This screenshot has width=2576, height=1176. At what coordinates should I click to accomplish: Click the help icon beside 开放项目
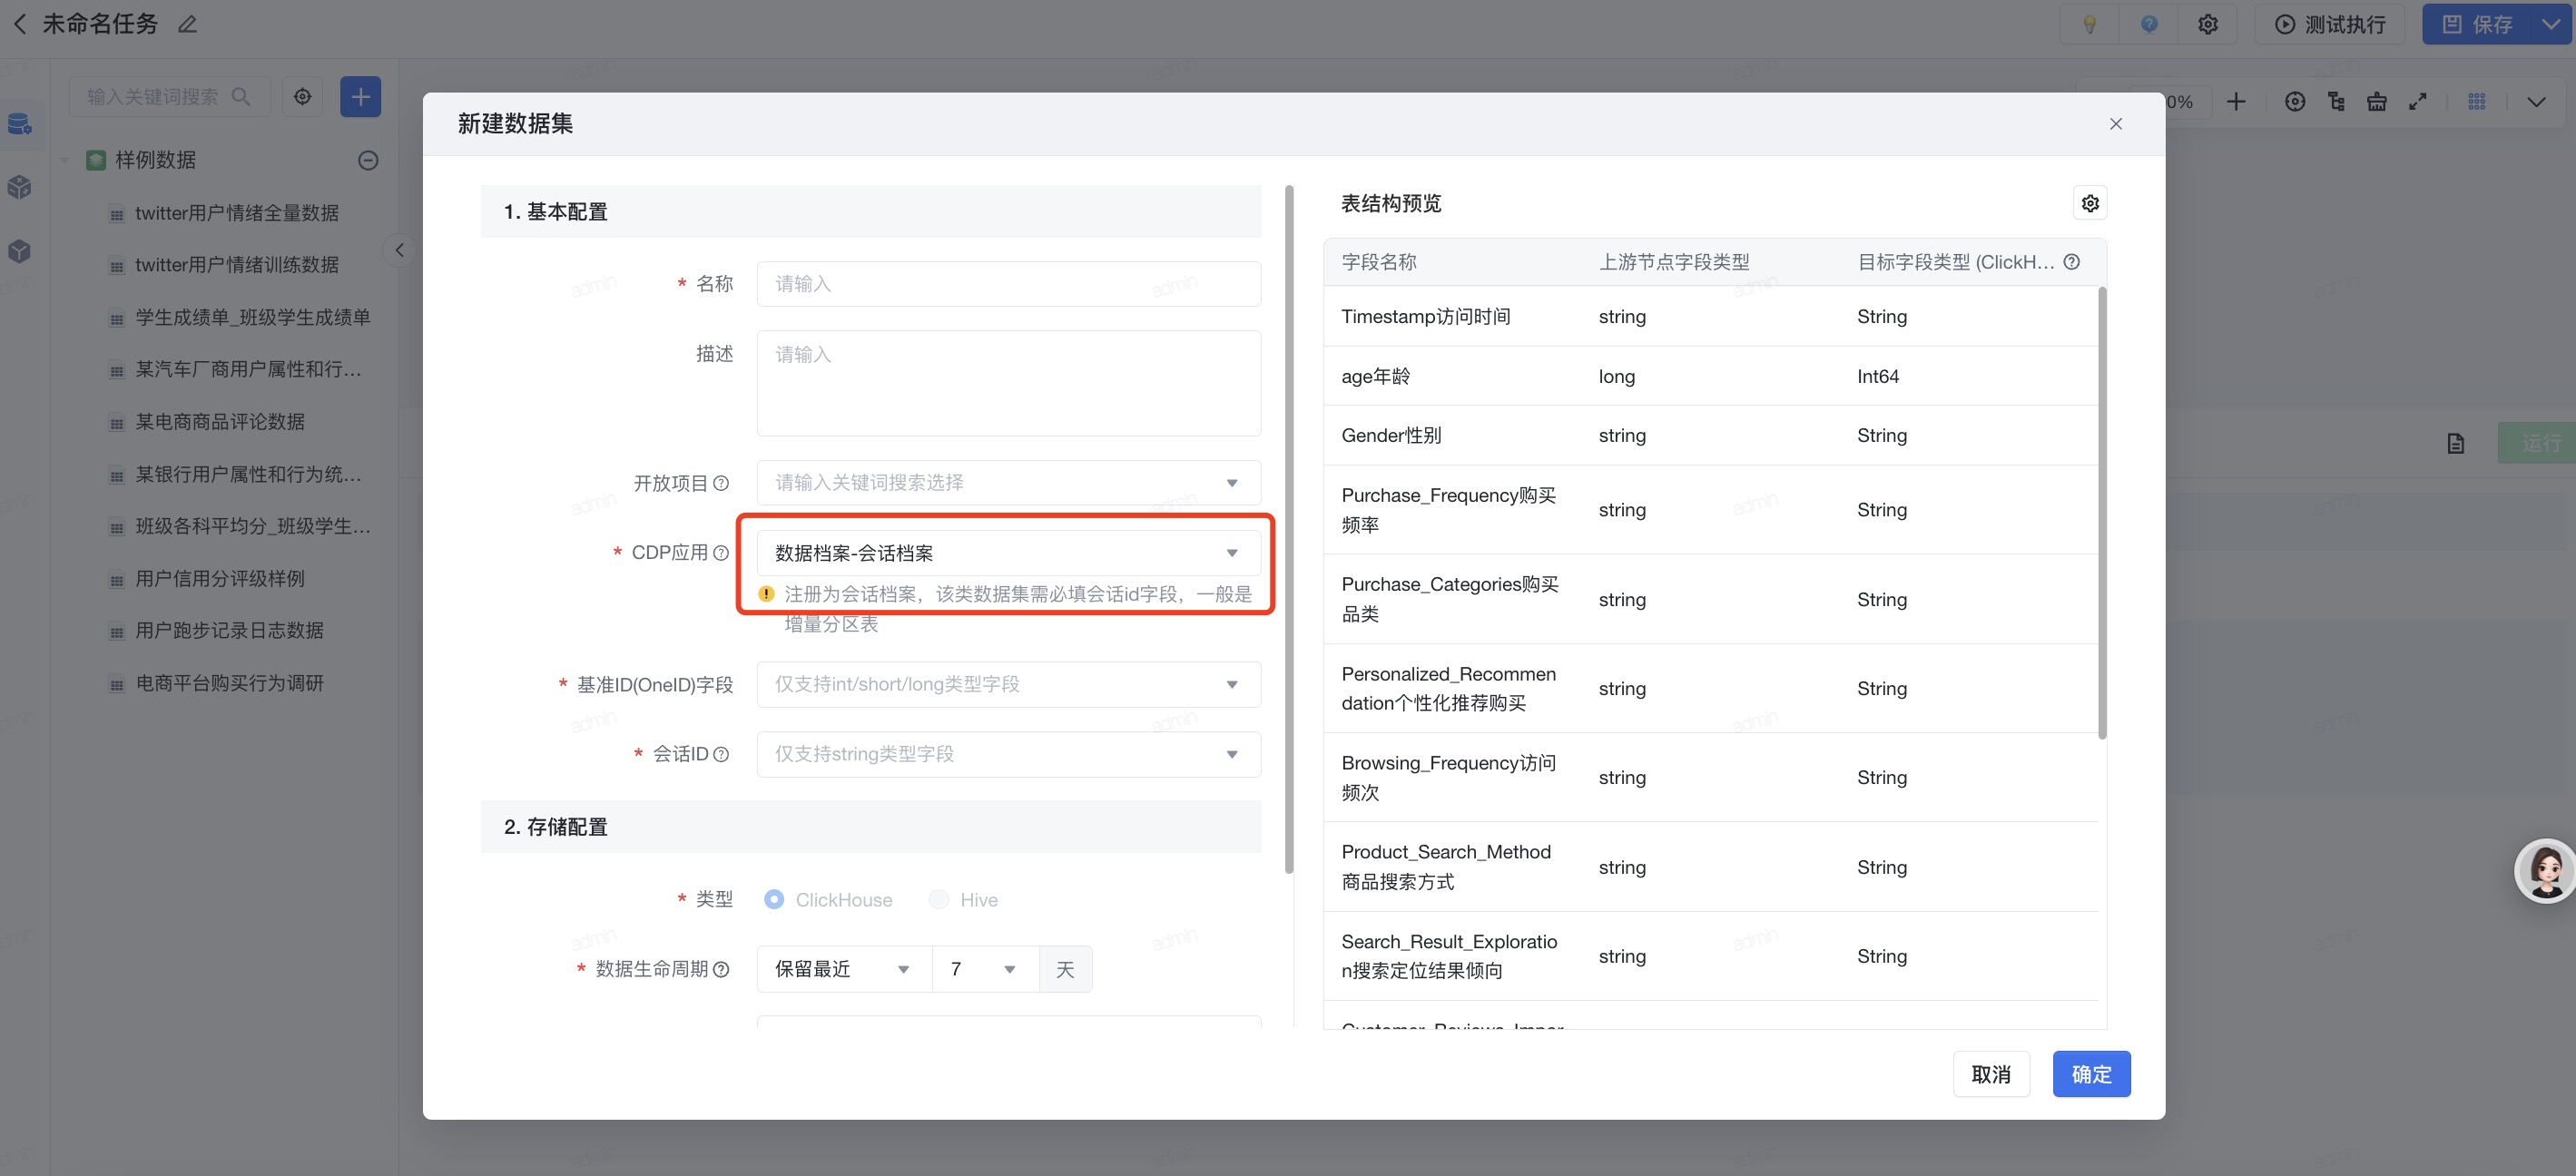tap(720, 483)
